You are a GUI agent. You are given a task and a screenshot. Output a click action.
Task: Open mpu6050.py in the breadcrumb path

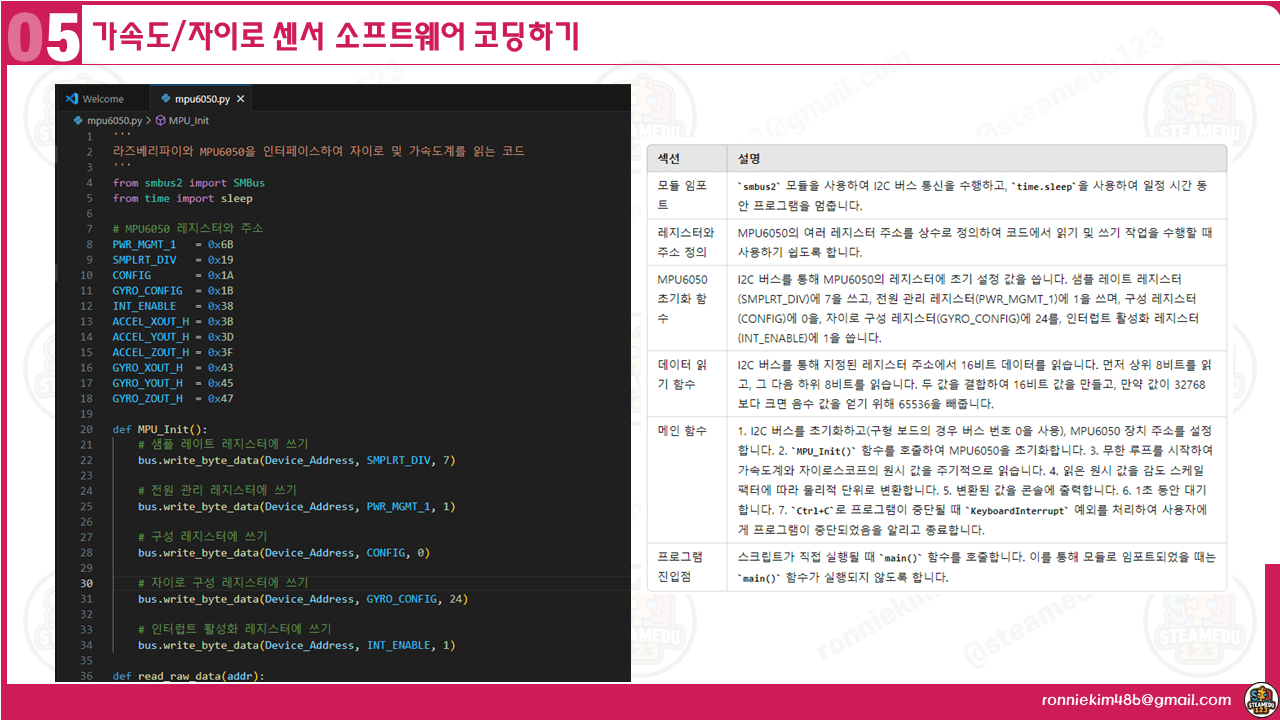[114, 120]
